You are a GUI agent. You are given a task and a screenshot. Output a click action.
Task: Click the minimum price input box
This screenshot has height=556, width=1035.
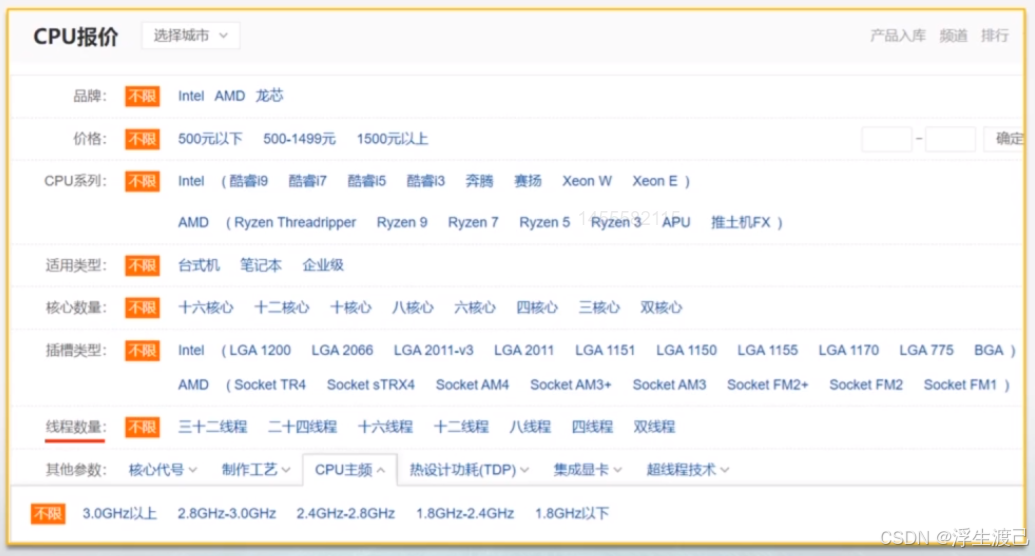click(x=886, y=139)
